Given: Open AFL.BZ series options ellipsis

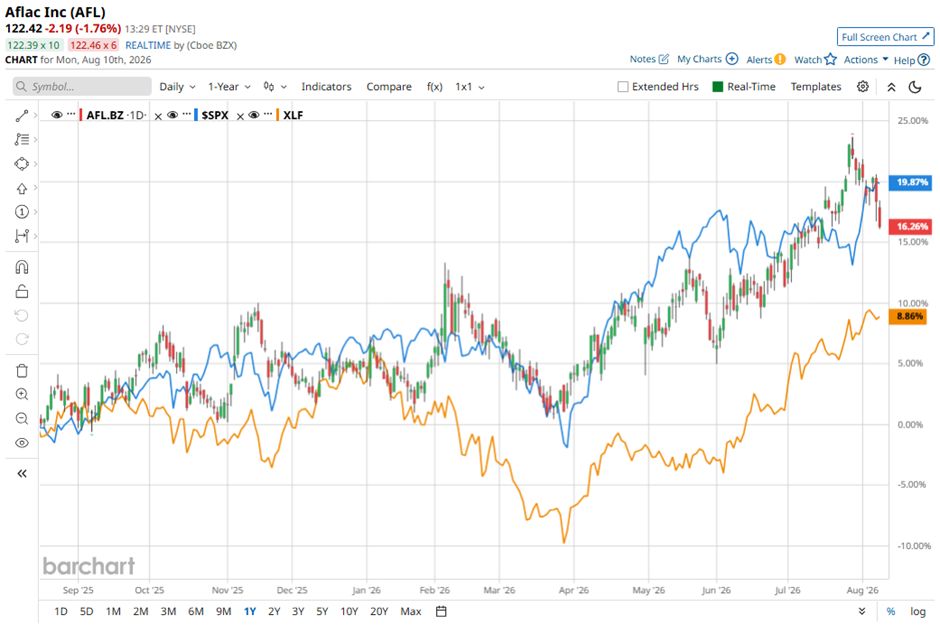Looking at the screenshot, I should (x=71, y=114).
